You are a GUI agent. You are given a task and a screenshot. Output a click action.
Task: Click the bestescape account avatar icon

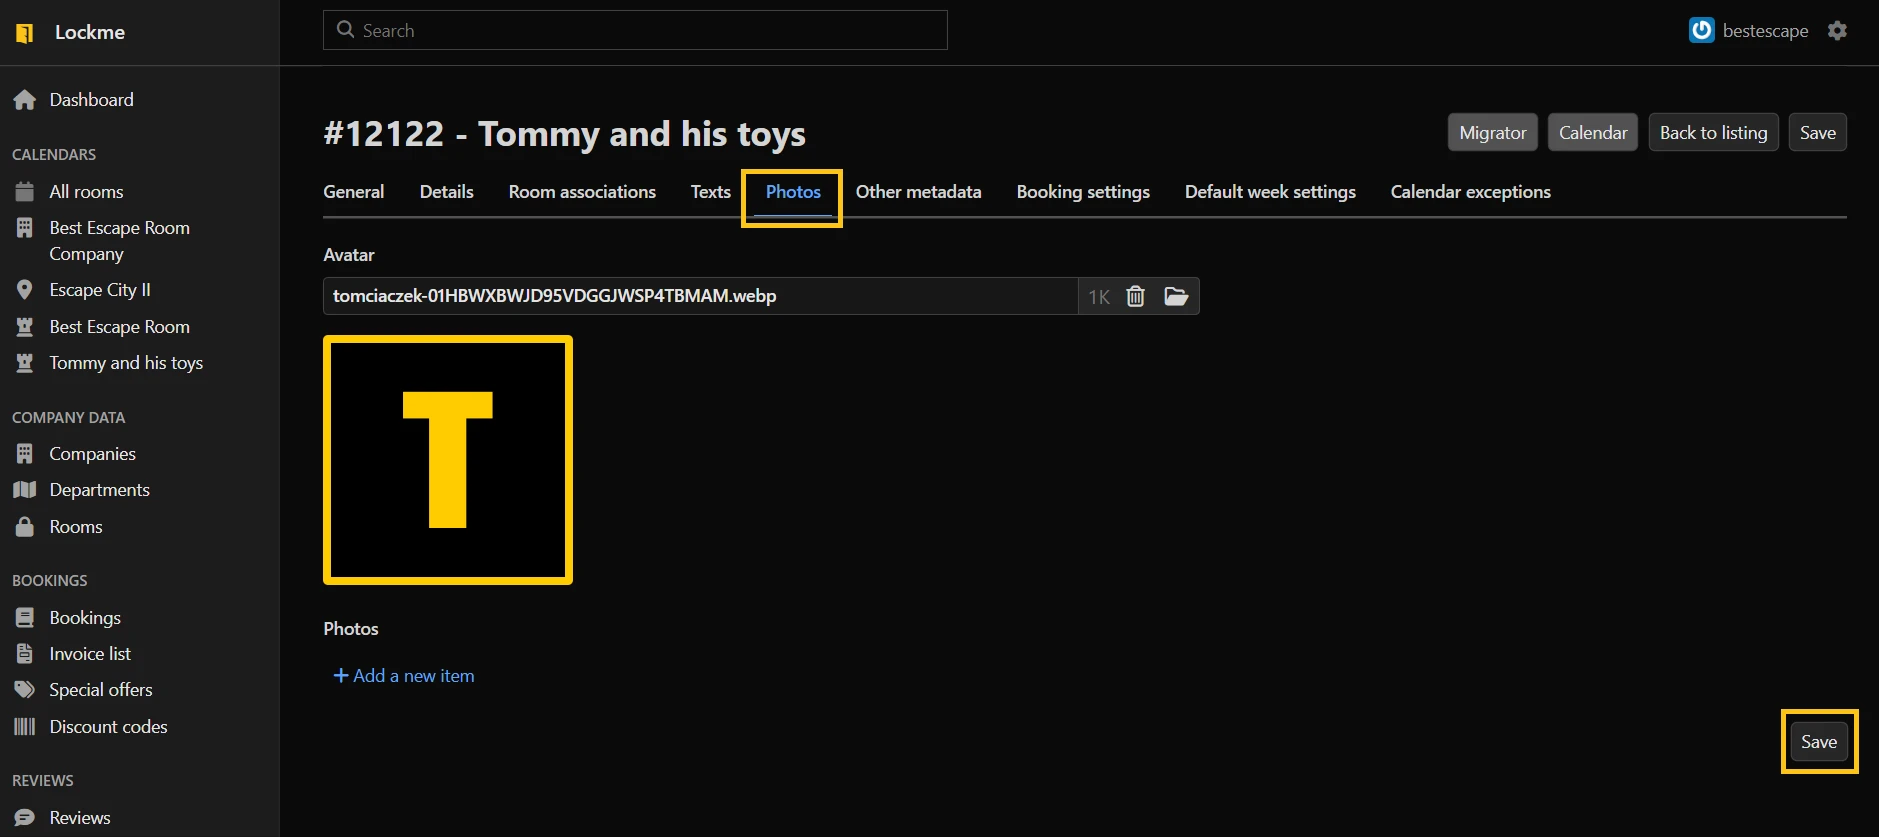[1701, 31]
